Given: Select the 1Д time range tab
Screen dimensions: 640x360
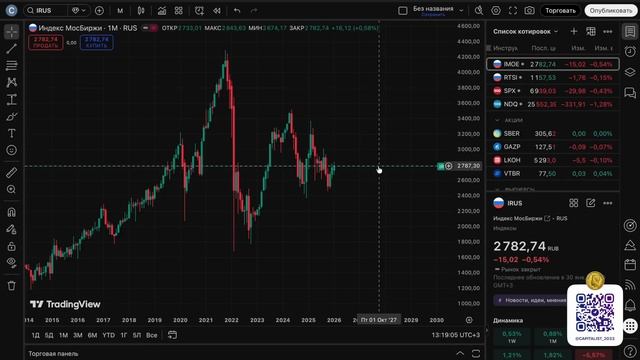Looking at the screenshot, I should tap(36, 335).
